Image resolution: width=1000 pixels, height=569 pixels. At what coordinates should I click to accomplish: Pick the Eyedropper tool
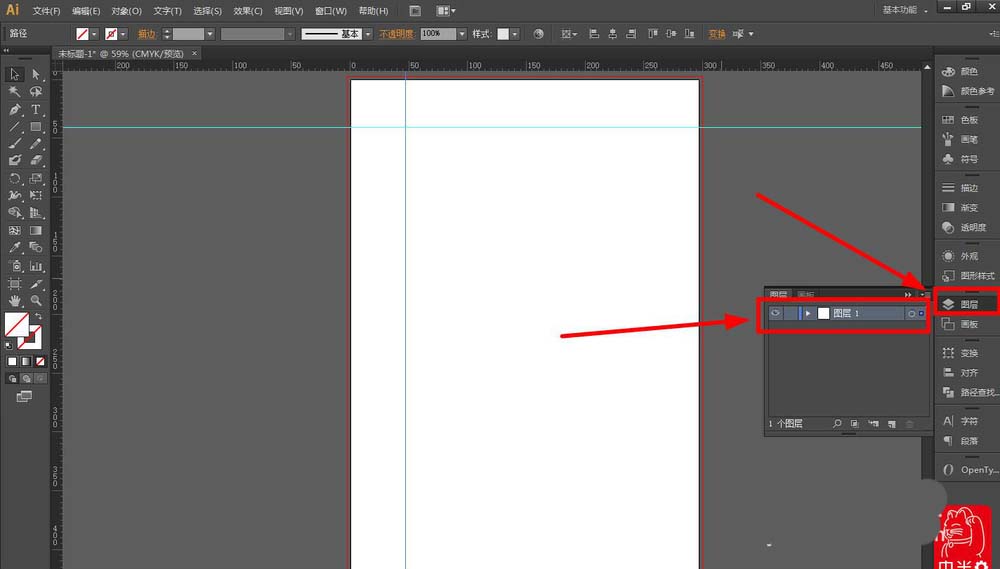tap(14, 248)
